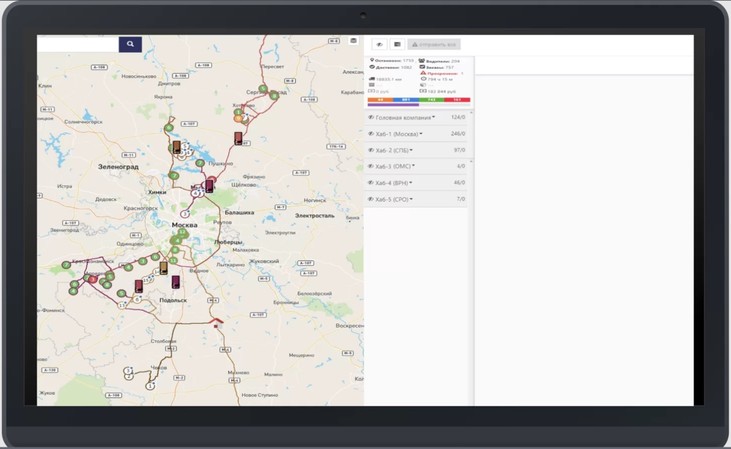Click the magnifier search button

click(130, 44)
